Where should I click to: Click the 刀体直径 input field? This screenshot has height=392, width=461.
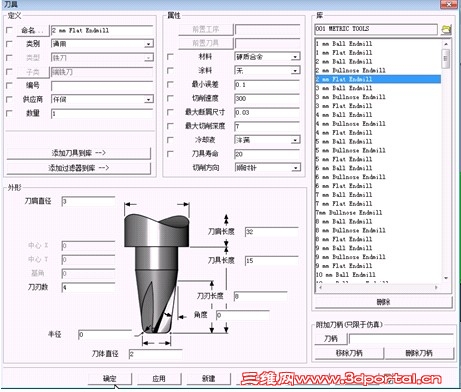(156, 354)
